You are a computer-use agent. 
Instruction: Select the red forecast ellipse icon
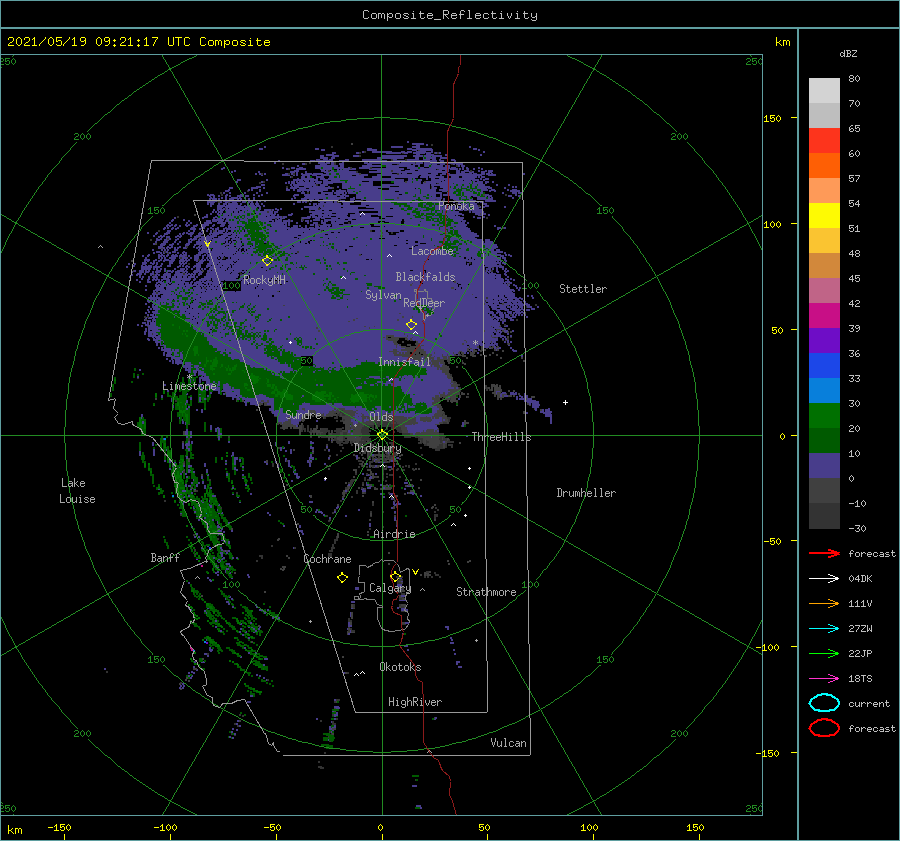pyautogui.click(x=824, y=728)
